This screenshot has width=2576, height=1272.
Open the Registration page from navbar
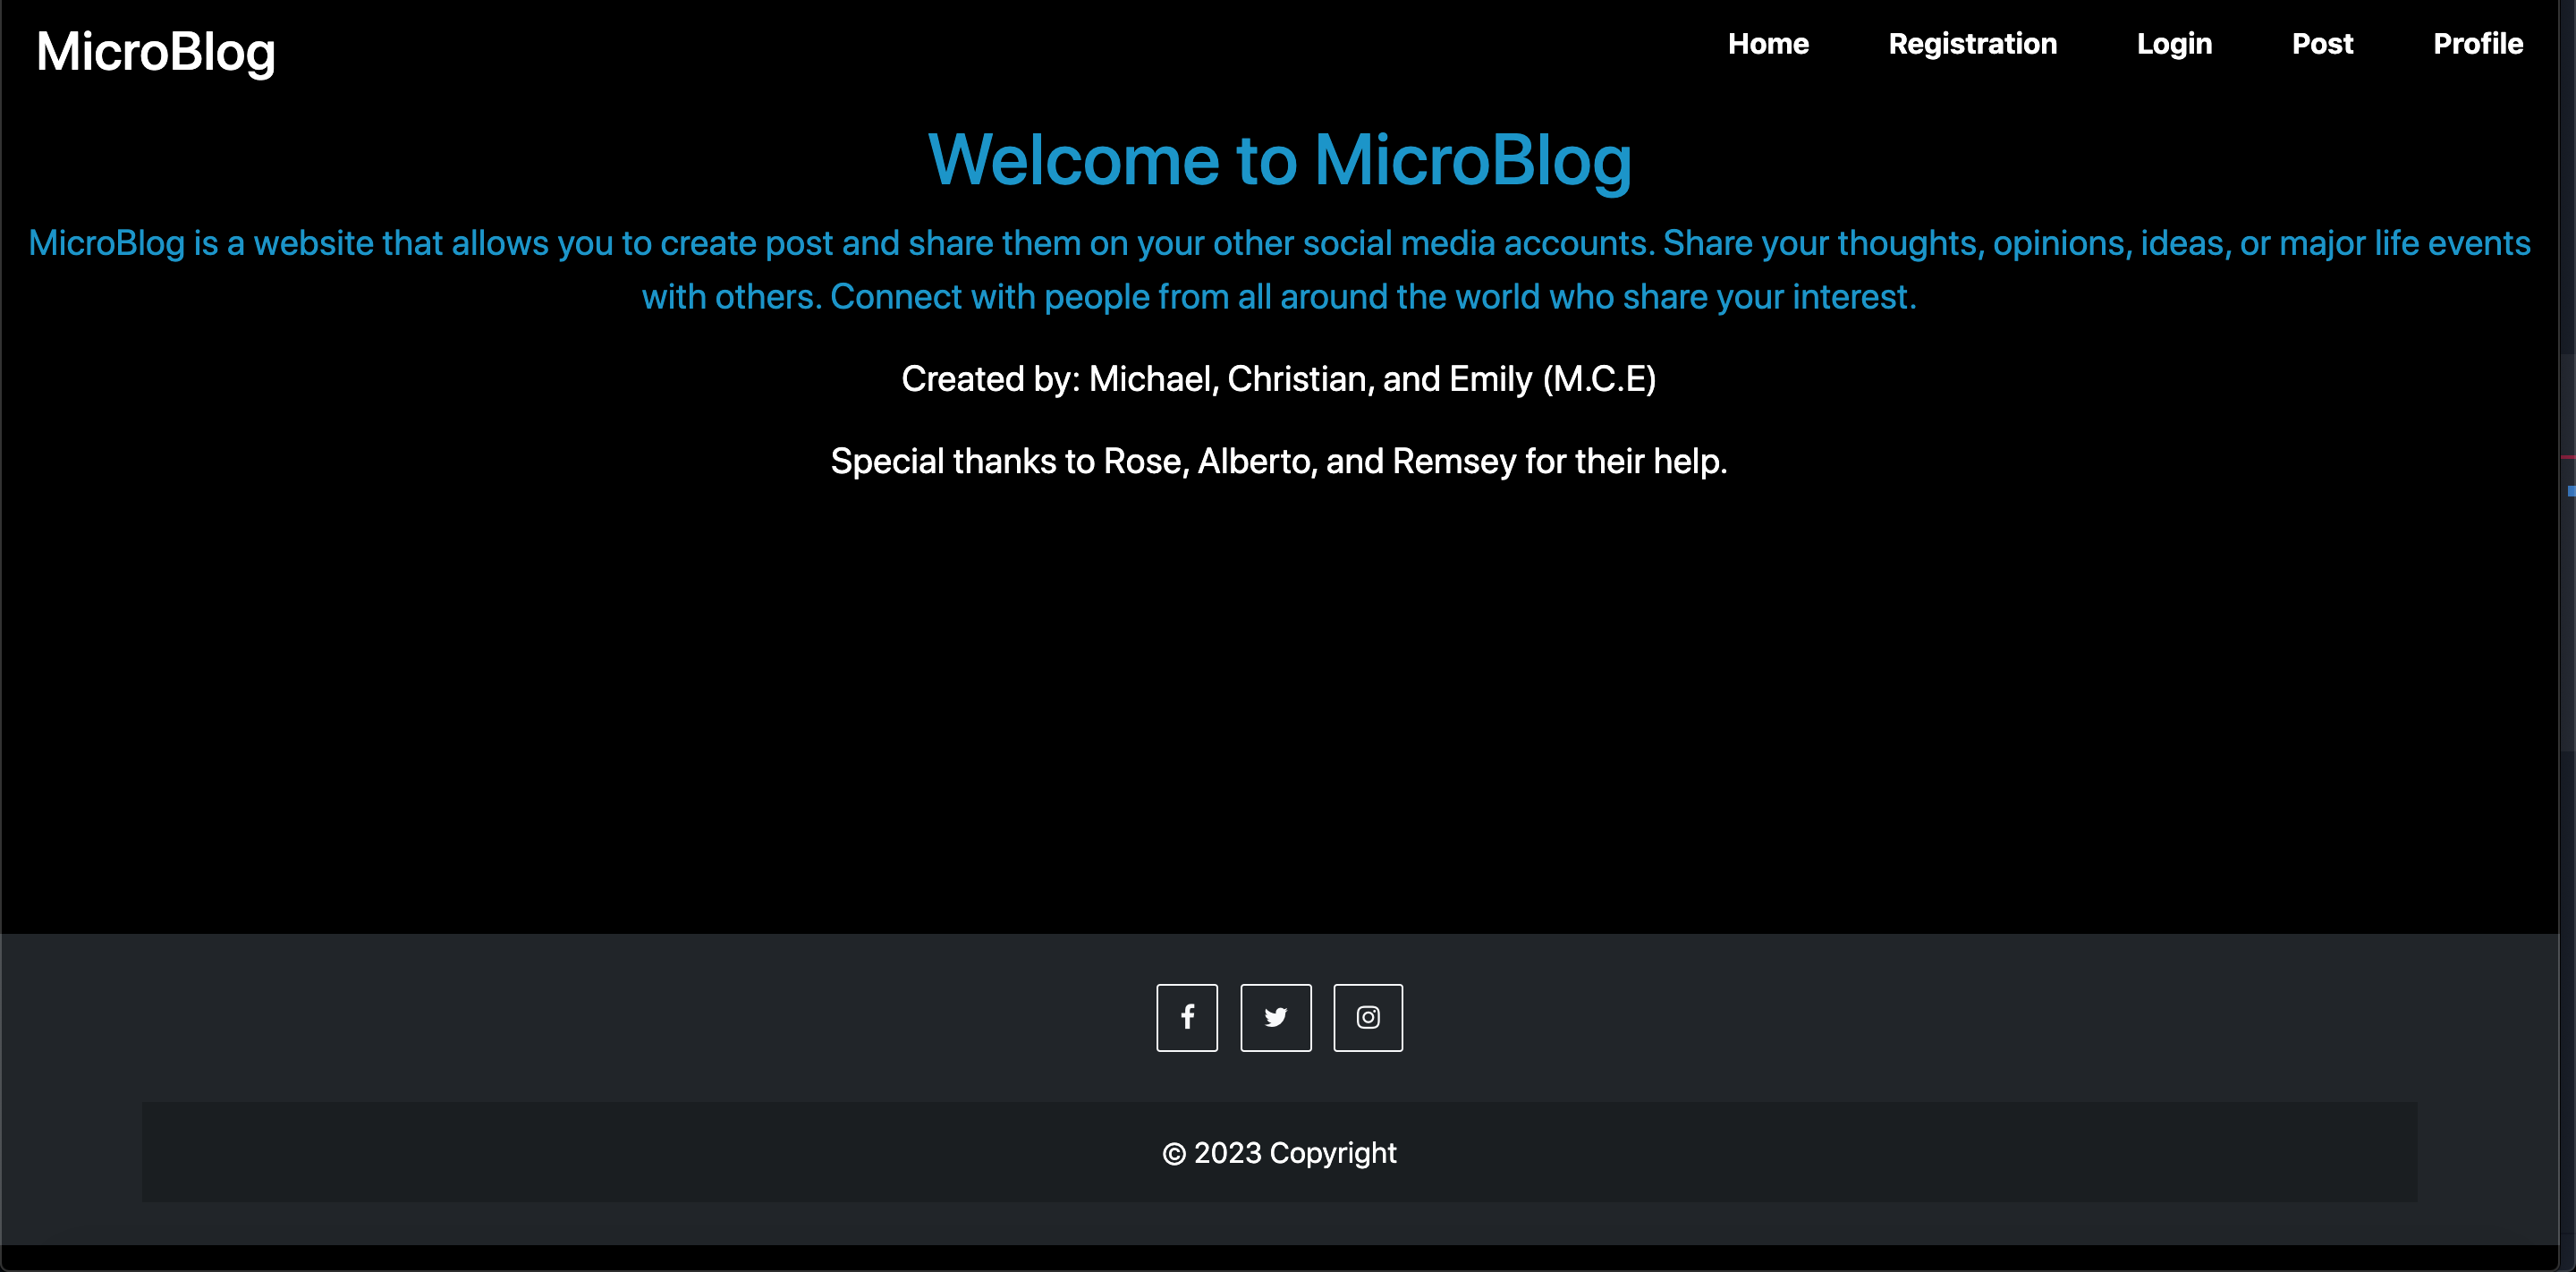point(1972,44)
